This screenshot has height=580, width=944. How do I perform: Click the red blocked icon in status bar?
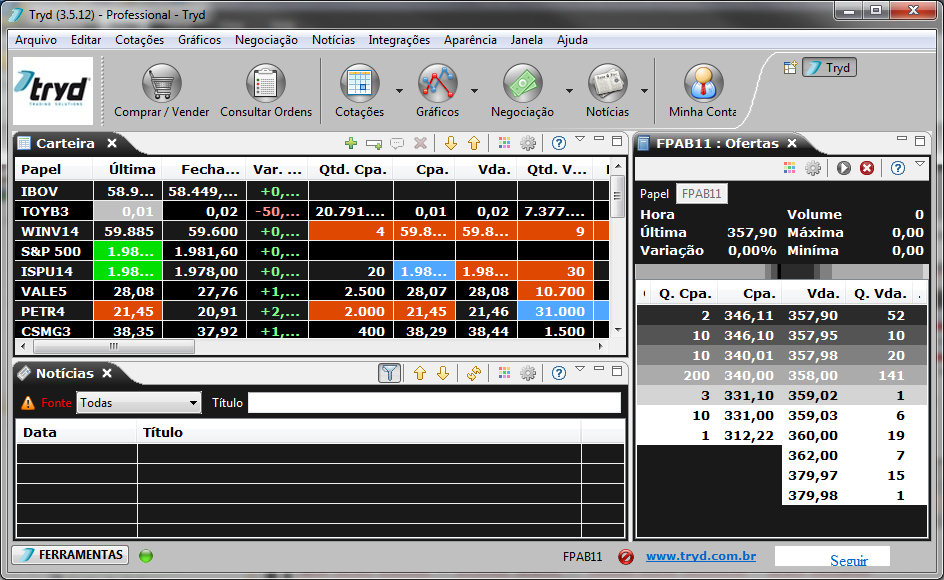pos(626,557)
